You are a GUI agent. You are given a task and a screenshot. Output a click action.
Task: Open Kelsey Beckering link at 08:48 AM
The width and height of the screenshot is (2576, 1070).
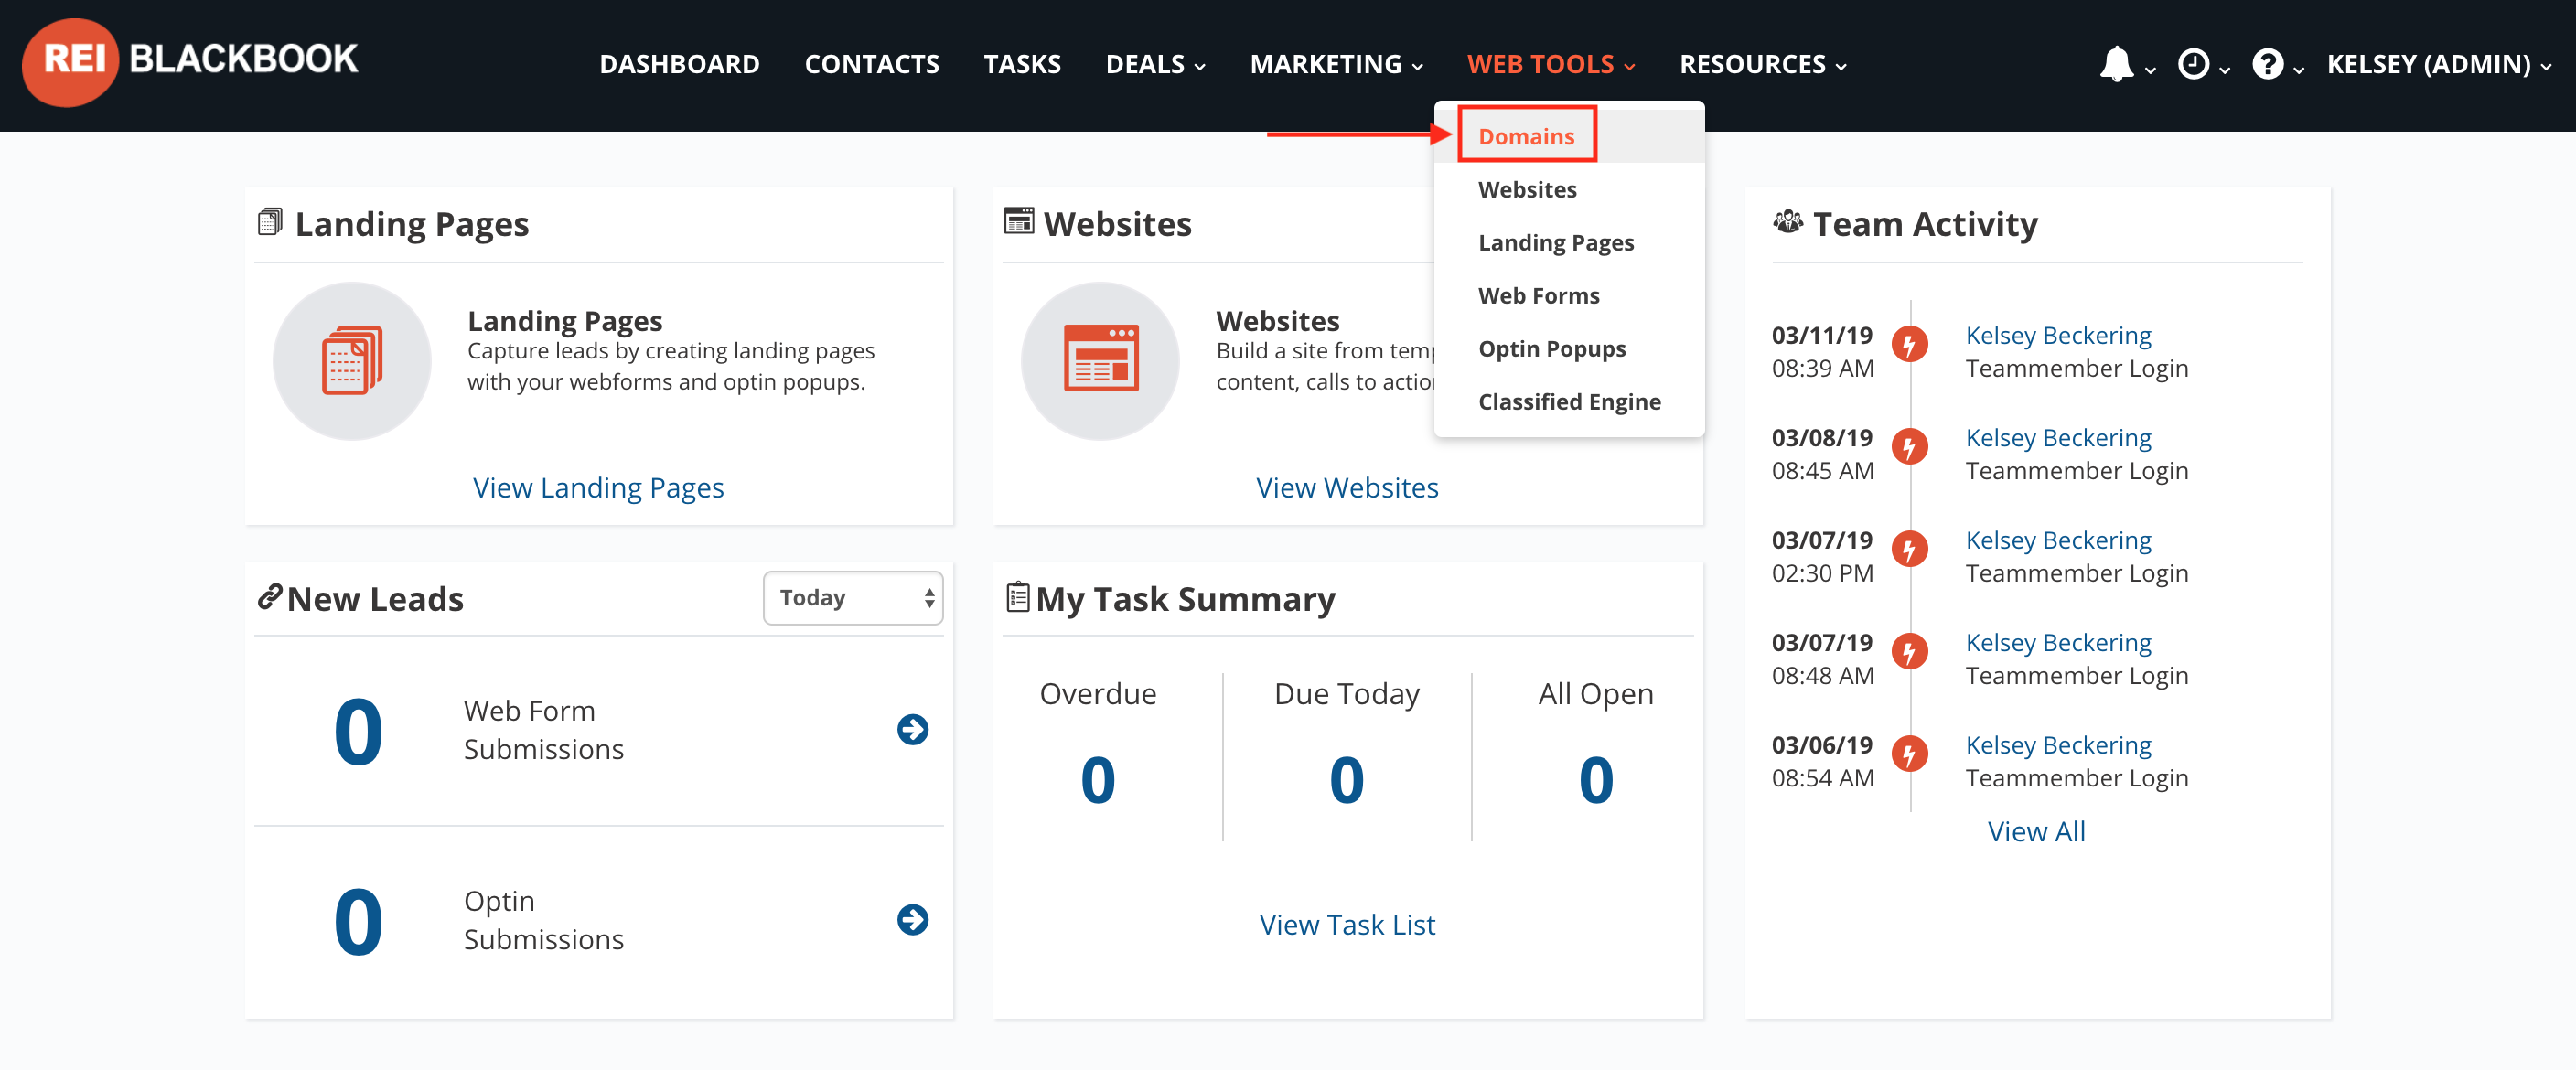2058,642
